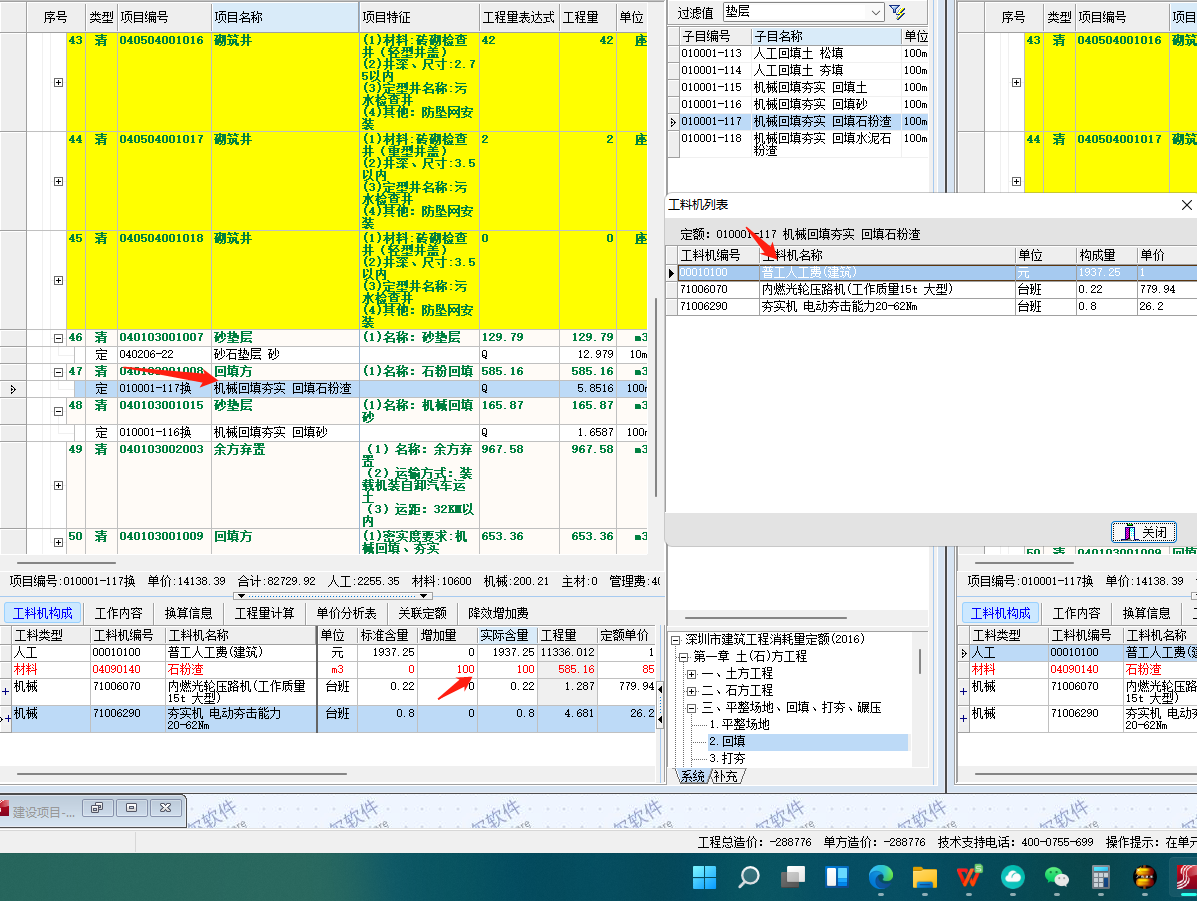This screenshot has width=1197, height=901.
Task: Collapse row 47 回填方 in left window
Action: pyautogui.click(x=58, y=373)
